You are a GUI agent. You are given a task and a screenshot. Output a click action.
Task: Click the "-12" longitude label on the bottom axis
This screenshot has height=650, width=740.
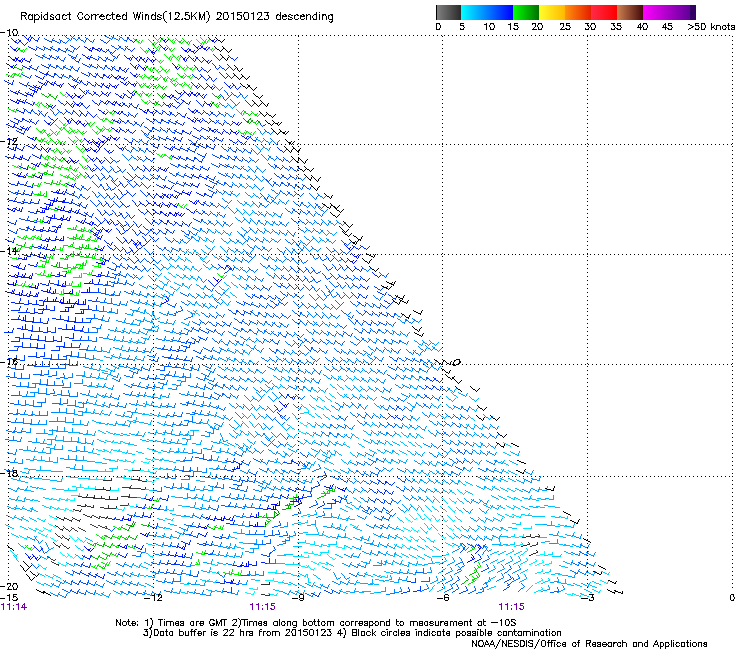pyautogui.click(x=153, y=598)
